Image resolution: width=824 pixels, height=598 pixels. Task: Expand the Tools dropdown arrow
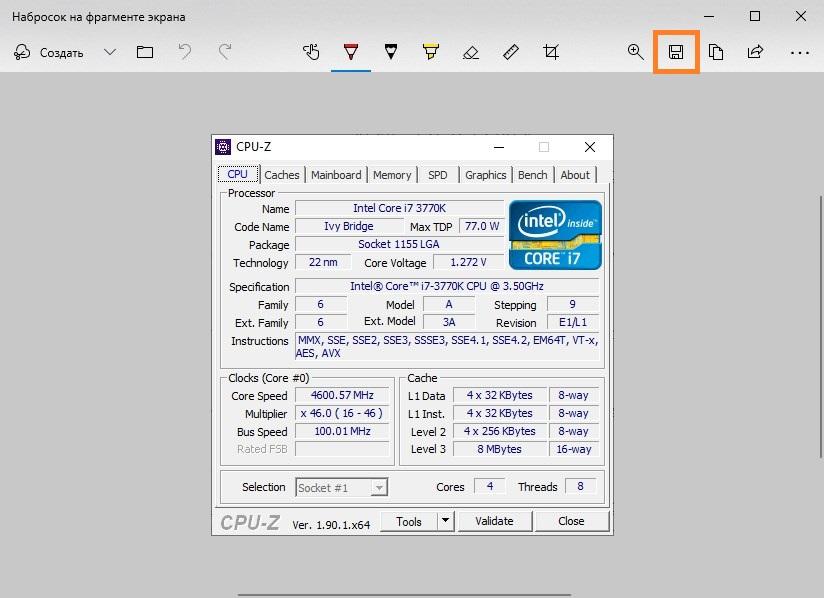[x=446, y=521]
